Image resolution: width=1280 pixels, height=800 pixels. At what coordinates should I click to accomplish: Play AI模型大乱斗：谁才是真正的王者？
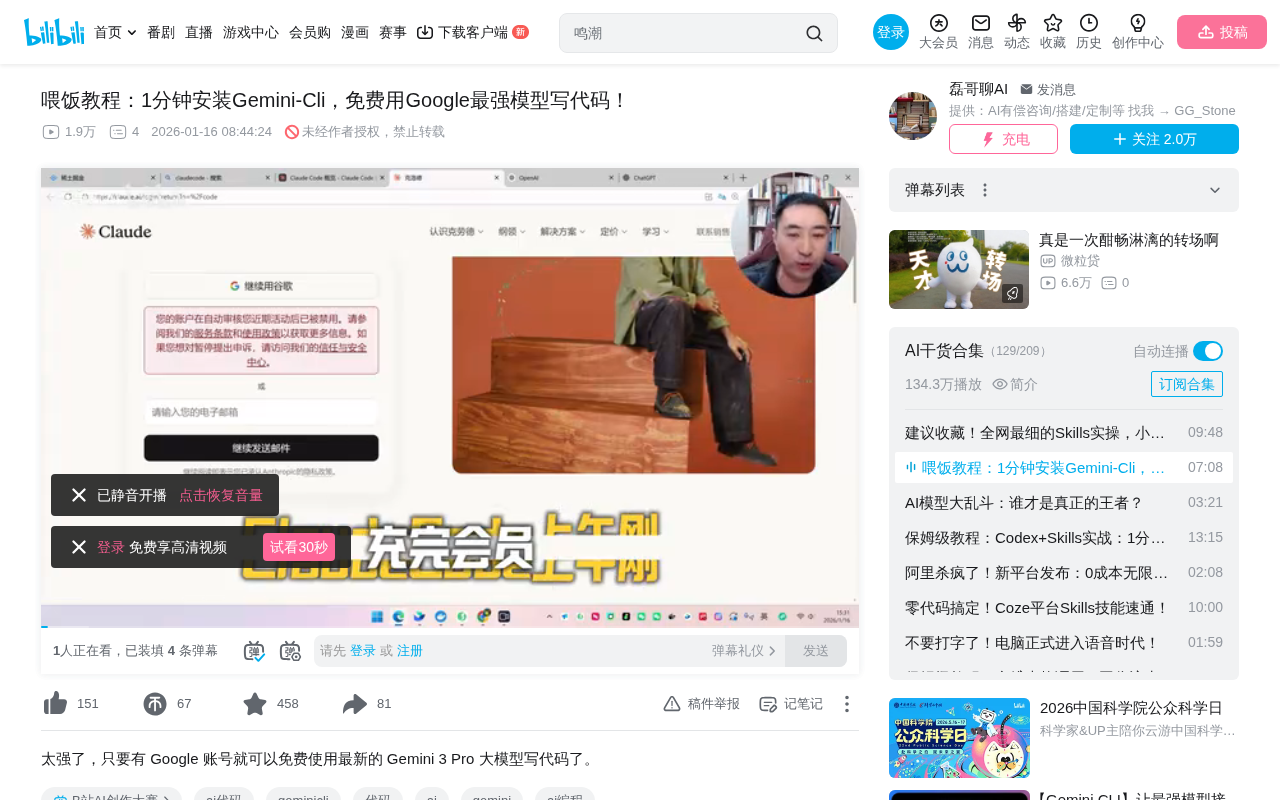(1064, 503)
